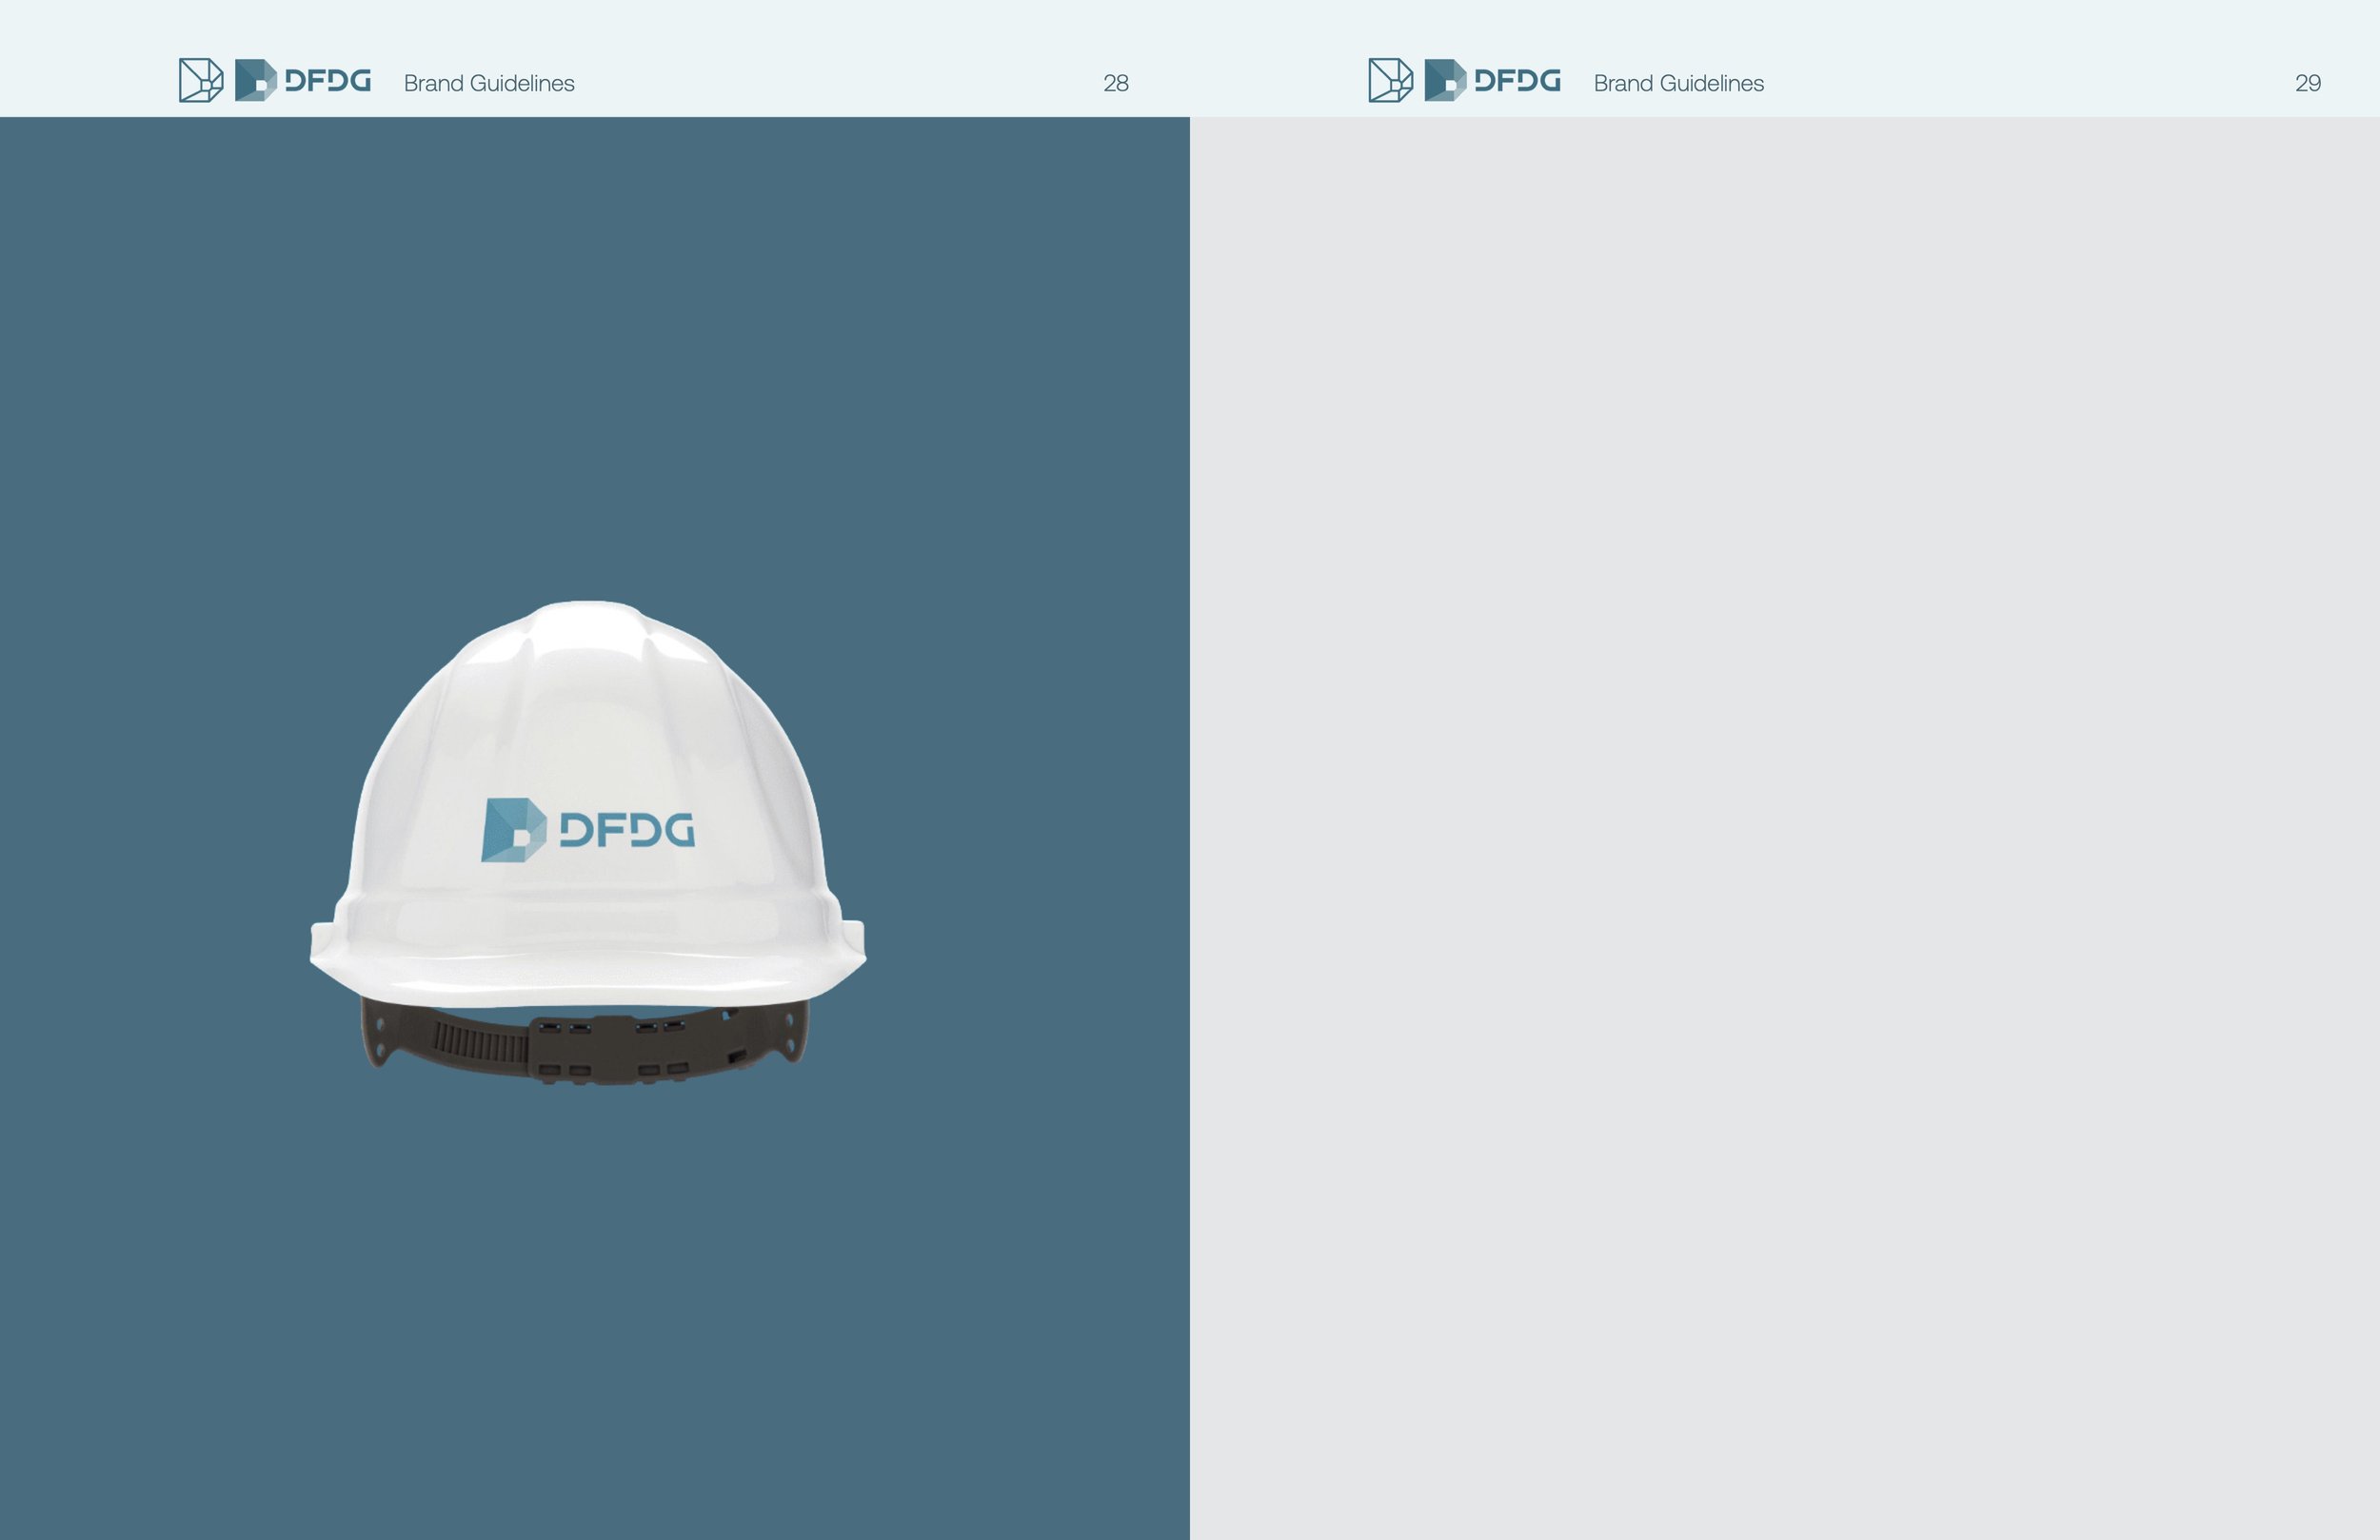Click the DFDG wordmark in page 29 header
Image resolution: width=2380 pixels, height=1540 pixels.
point(1517,80)
